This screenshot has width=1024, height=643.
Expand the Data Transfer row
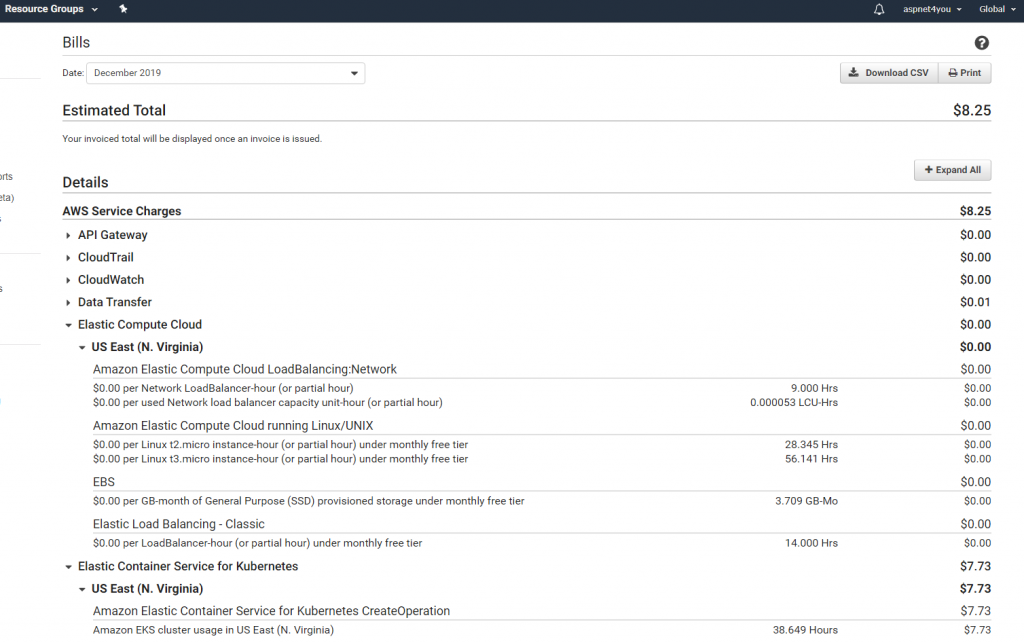pos(68,302)
